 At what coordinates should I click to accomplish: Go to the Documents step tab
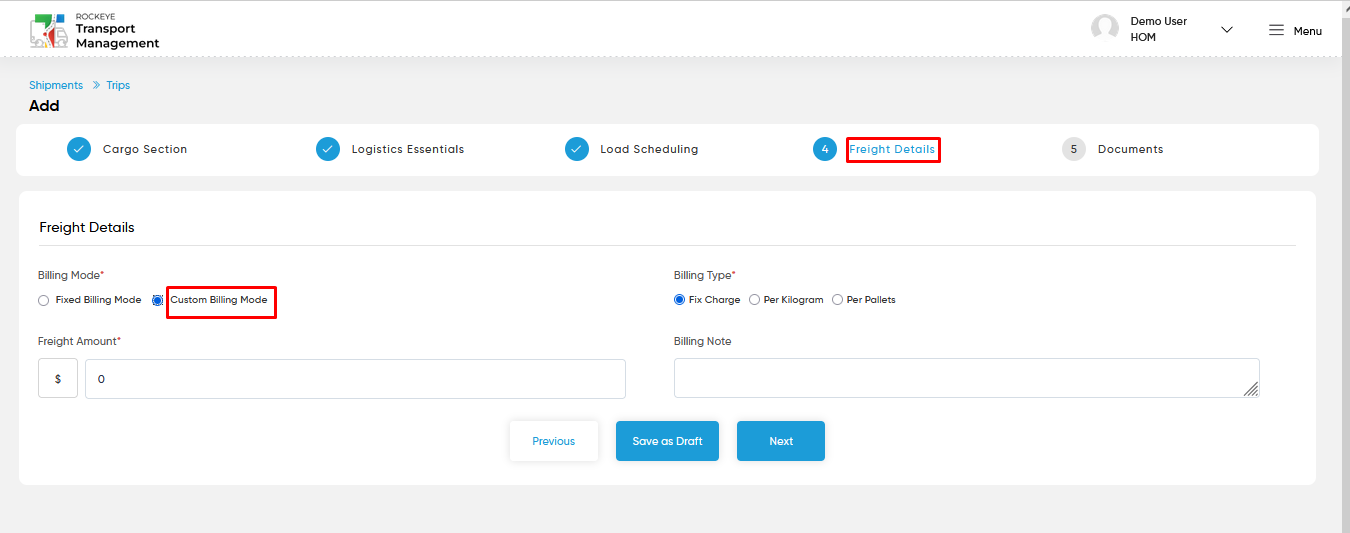click(1131, 149)
